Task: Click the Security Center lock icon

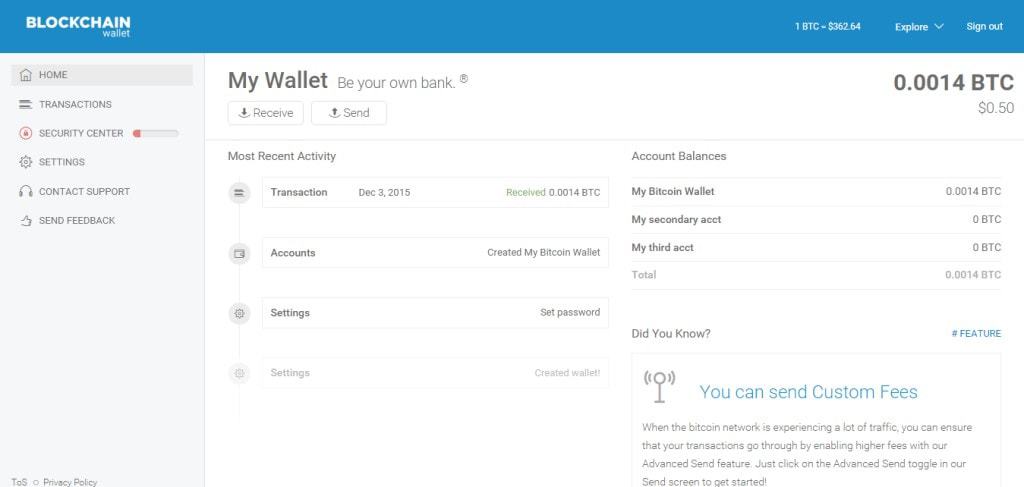Action: pyautogui.click(x=25, y=133)
